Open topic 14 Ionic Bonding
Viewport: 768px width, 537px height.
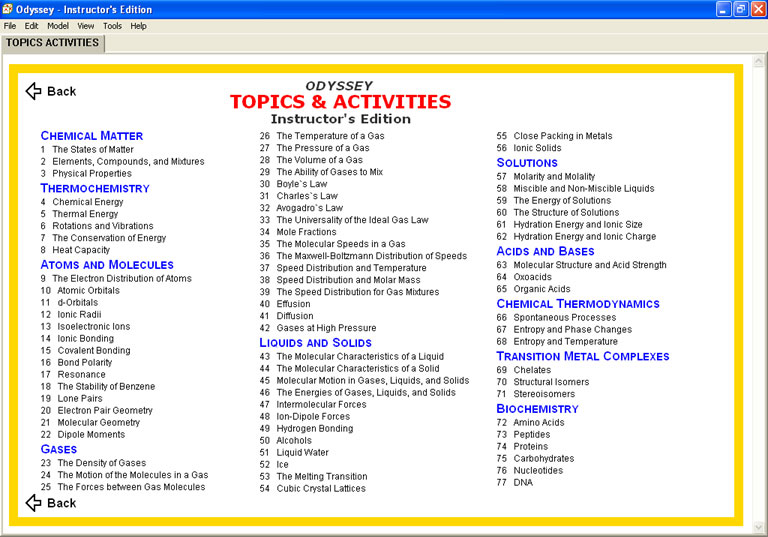pyautogui.click(x=77, y=339)
